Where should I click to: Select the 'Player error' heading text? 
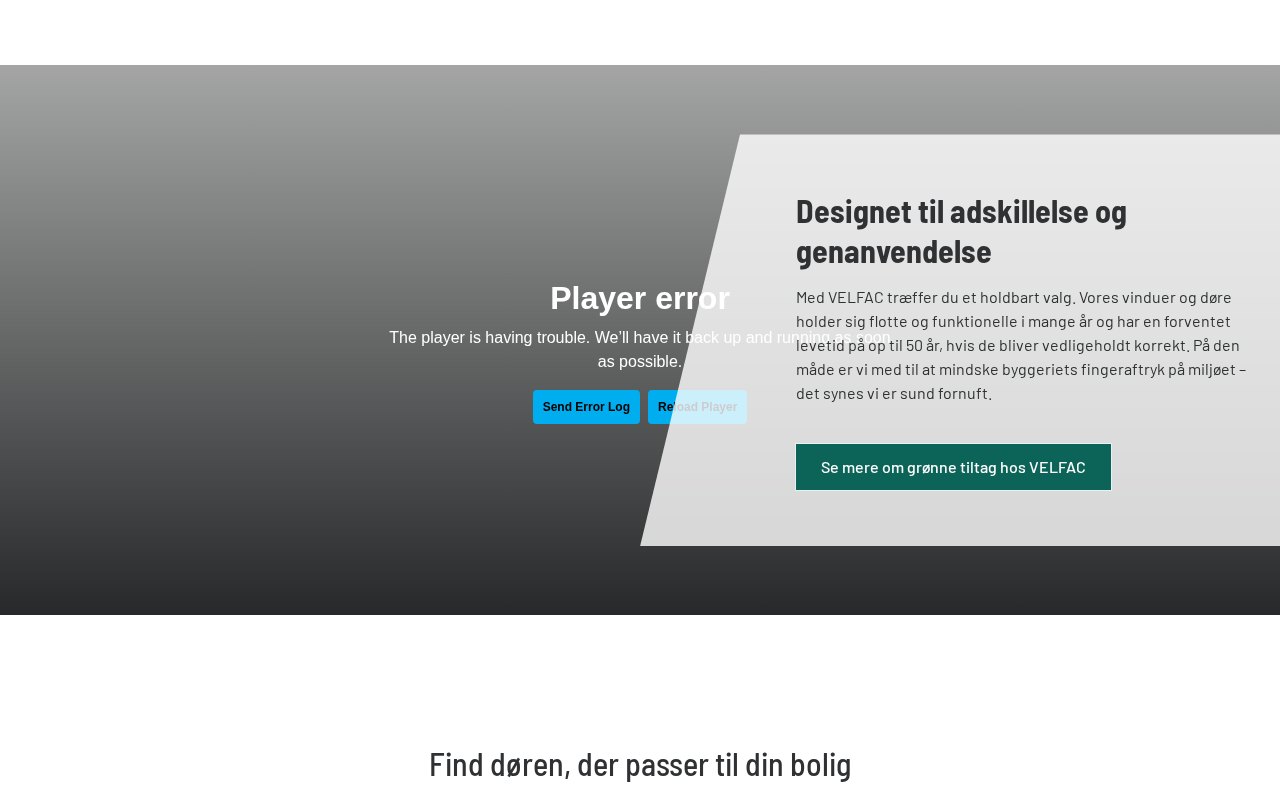pyautogui.click(x=640, y=298)
